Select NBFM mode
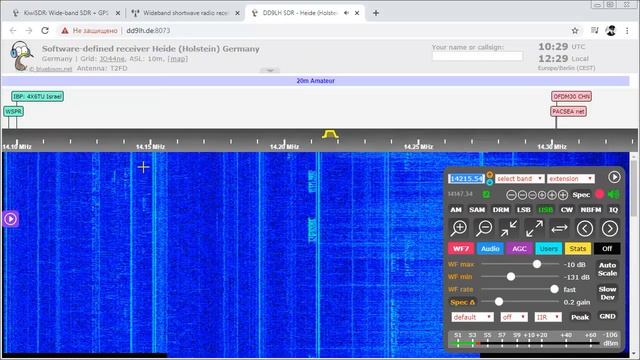The image size is (640, 360). click(x=591, y=210)
